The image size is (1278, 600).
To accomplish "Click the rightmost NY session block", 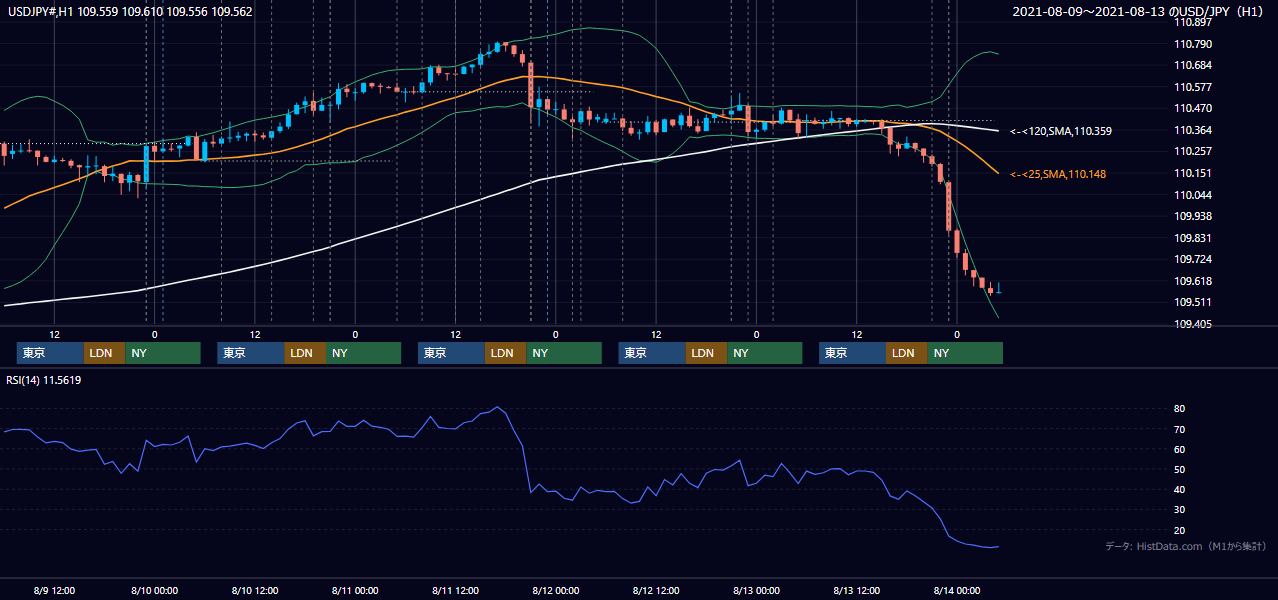I will 965,353.
